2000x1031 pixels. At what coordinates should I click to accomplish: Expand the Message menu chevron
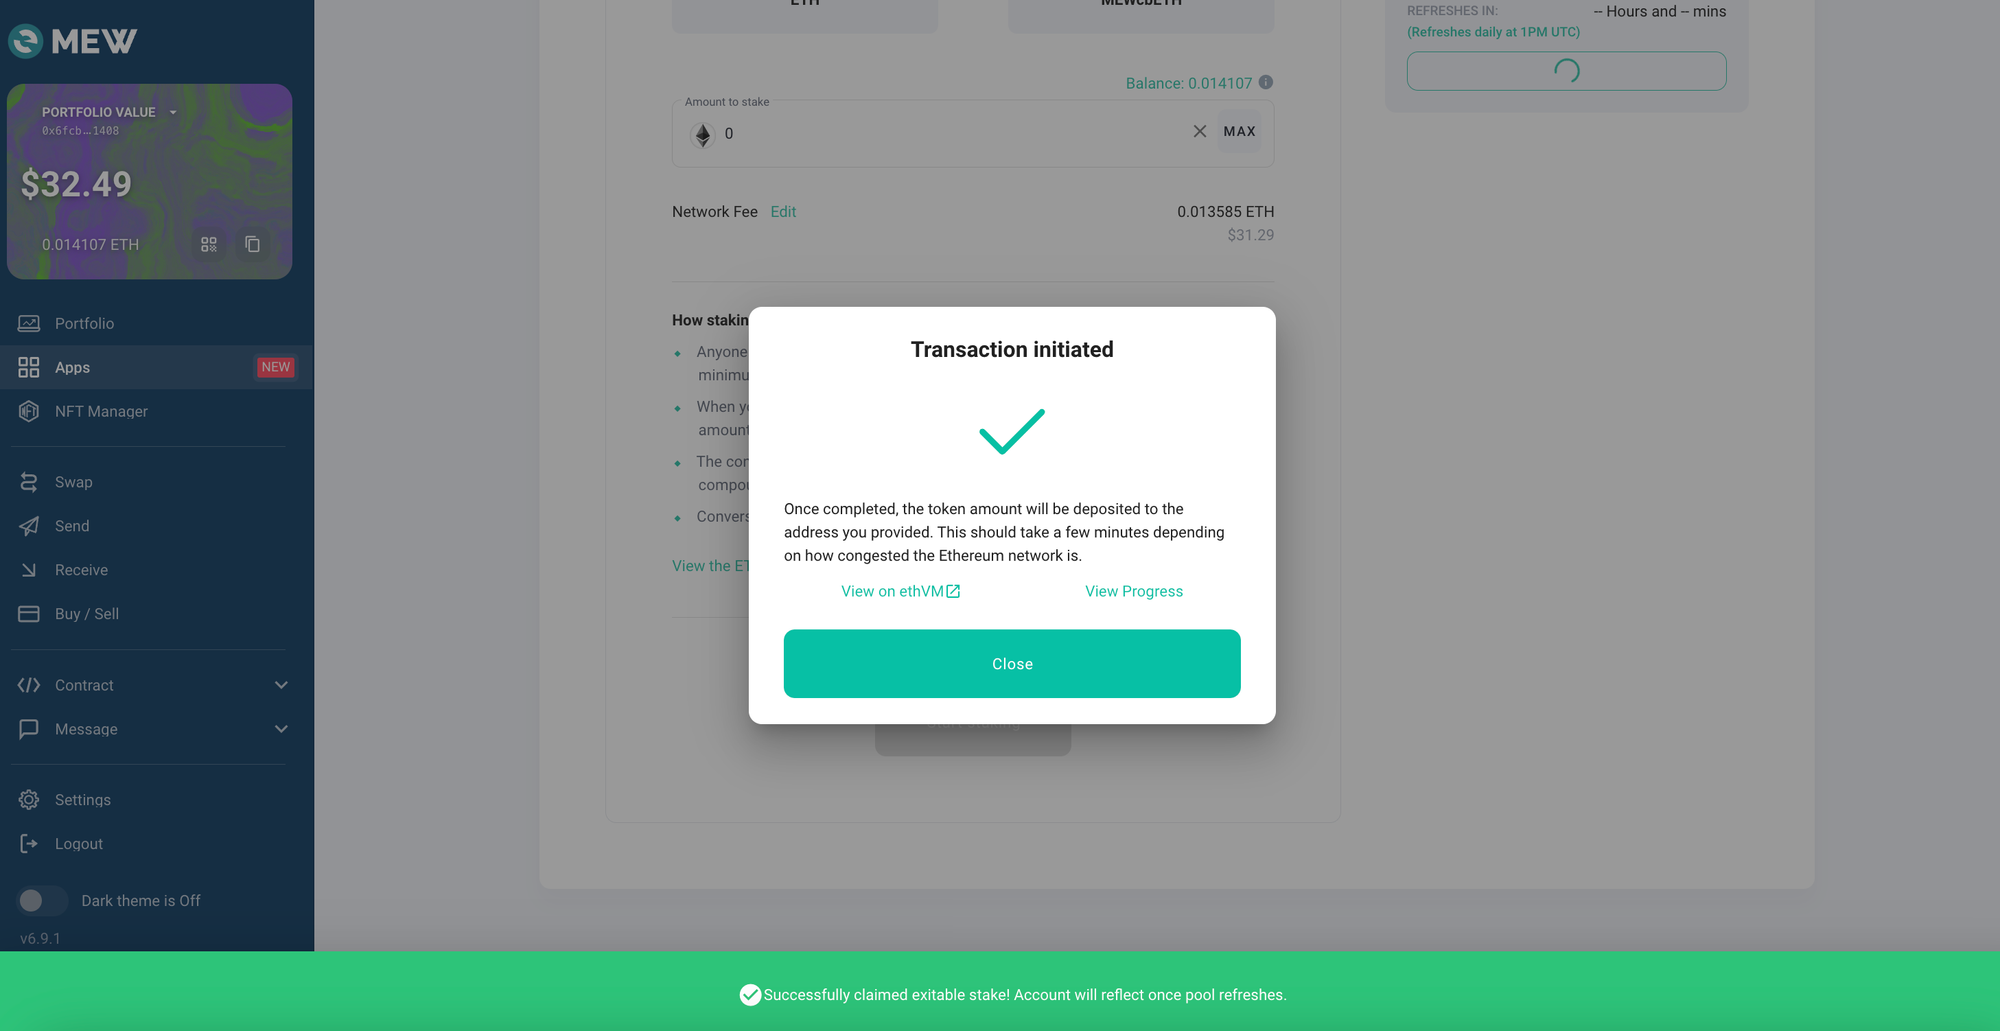tap(281, 729)
